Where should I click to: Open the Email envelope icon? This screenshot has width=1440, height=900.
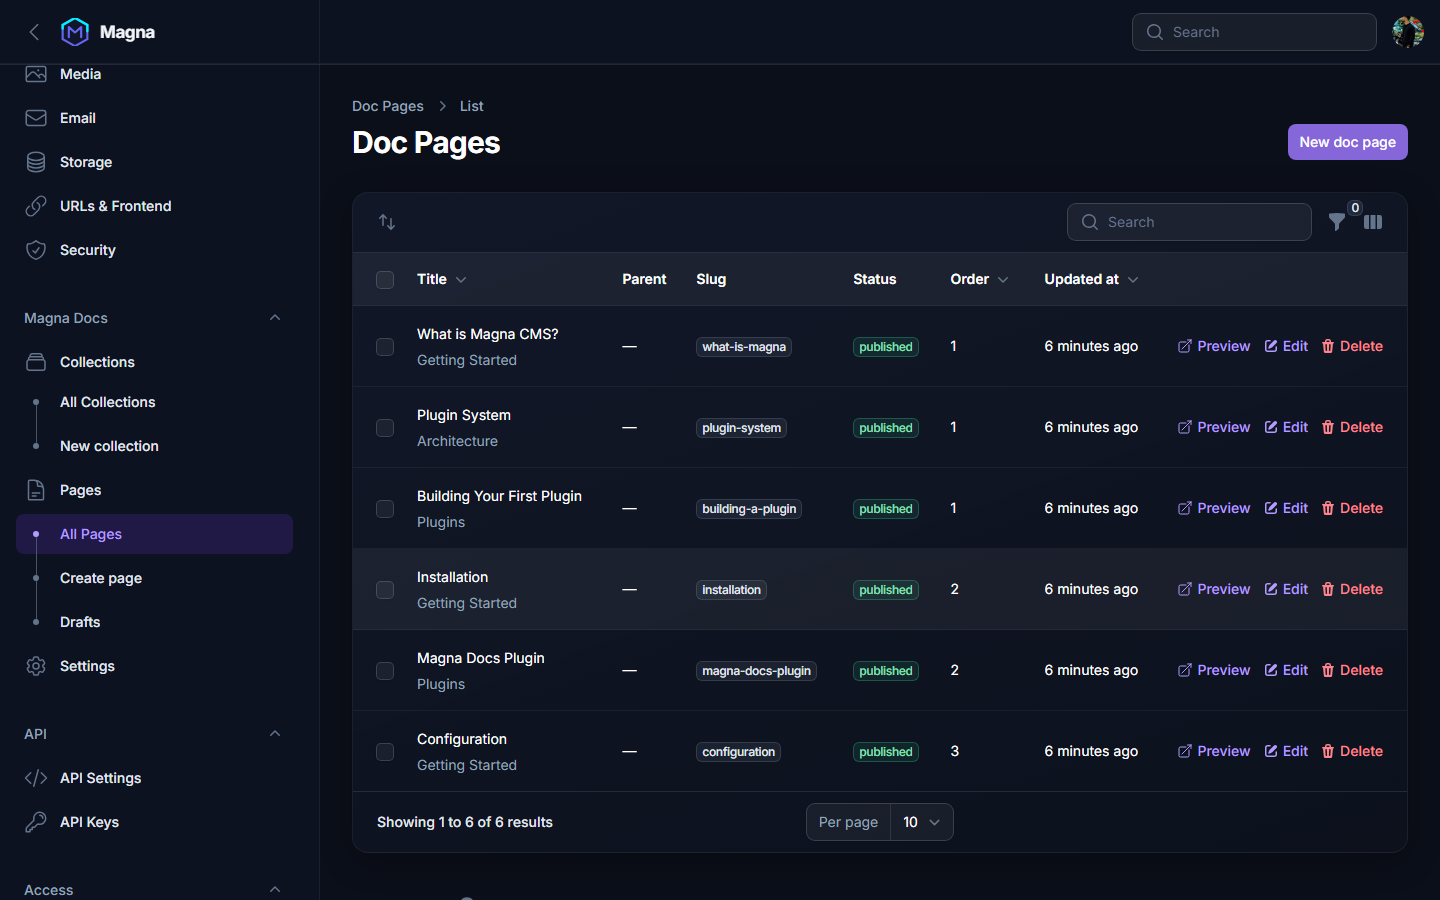[x=36, y=118]
